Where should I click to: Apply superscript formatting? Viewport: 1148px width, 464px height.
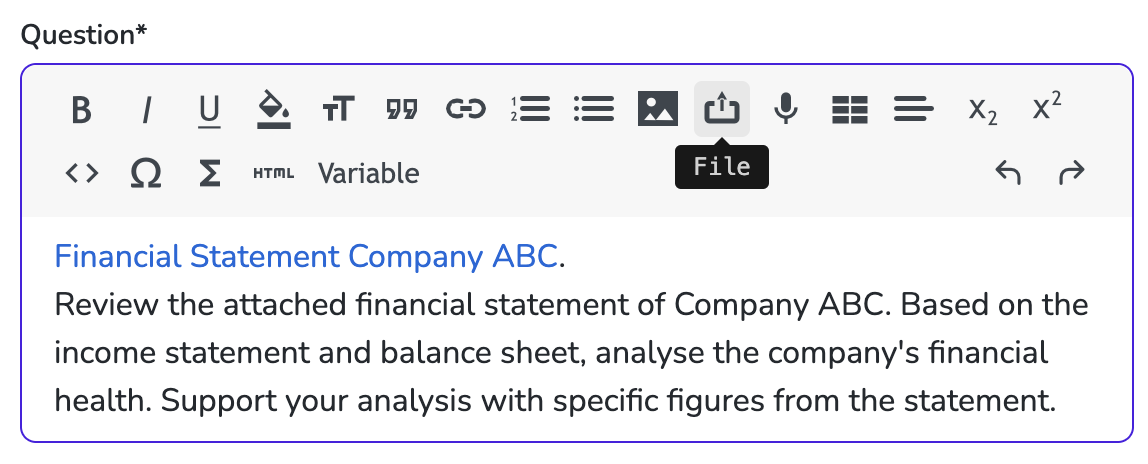[1047, 106]
